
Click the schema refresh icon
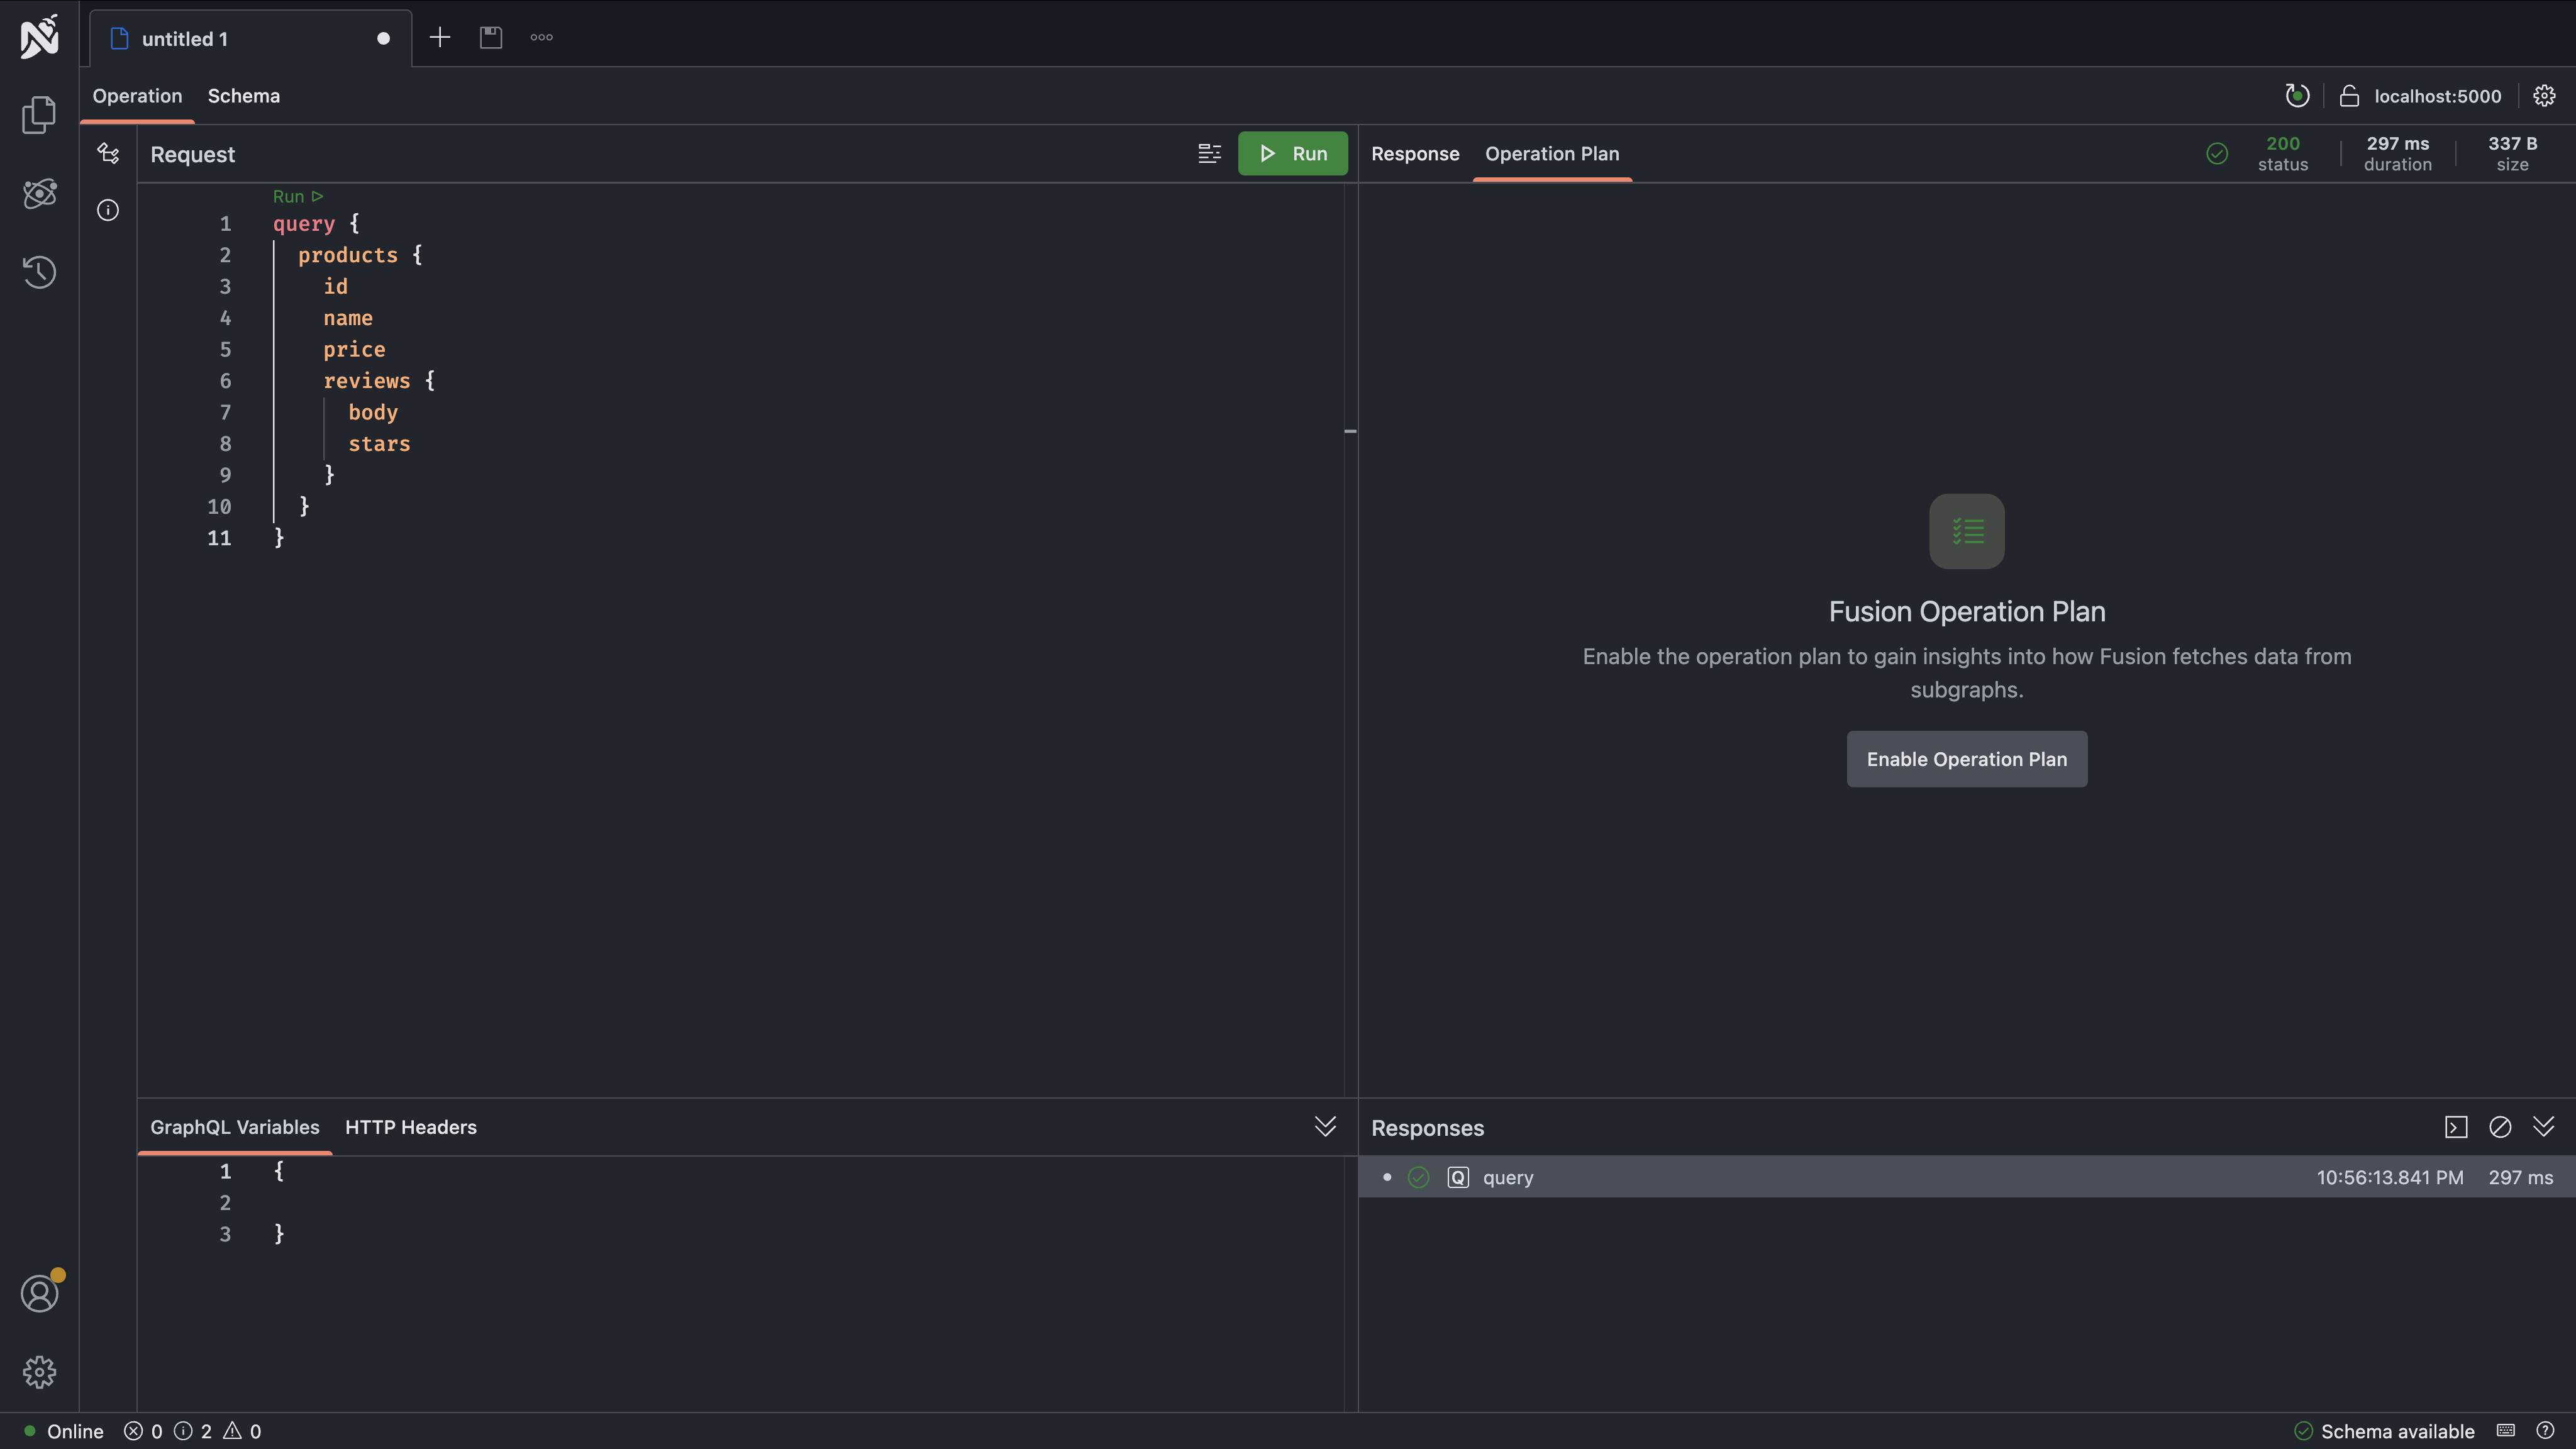[2297, 96]
